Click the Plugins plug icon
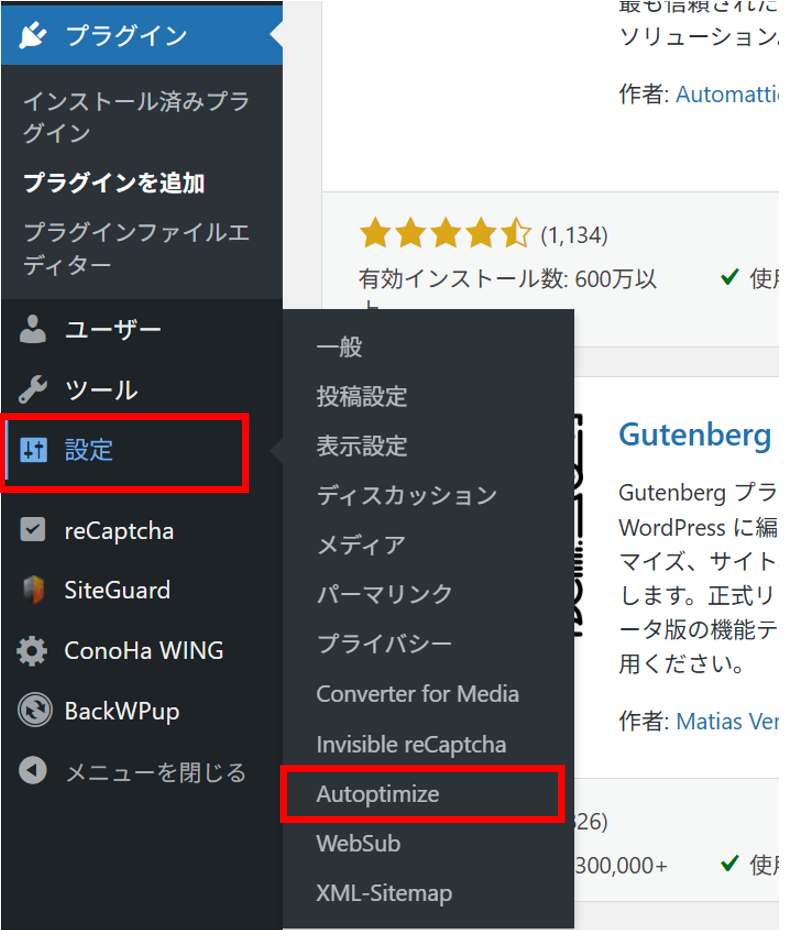The height and width of the screenshot is (930, 808). (33, 35)
